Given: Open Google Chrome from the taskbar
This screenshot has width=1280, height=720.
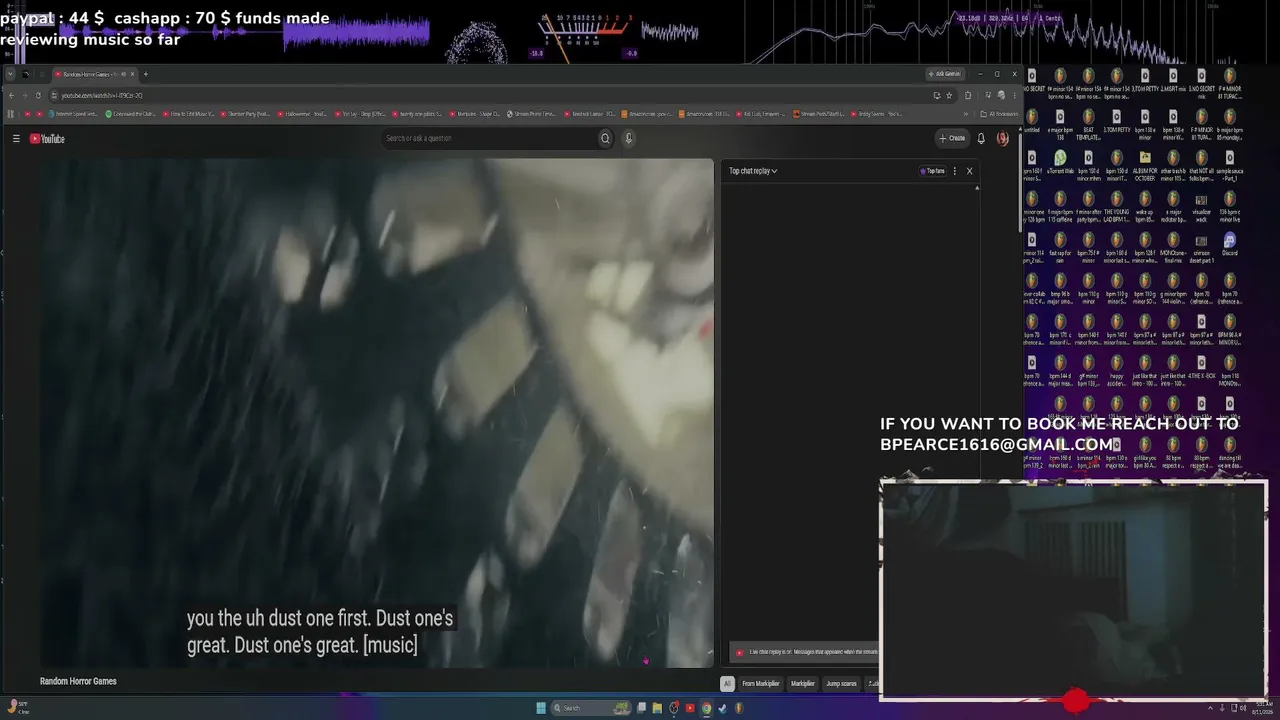Looking at the screenshot, I should point(706,708).
